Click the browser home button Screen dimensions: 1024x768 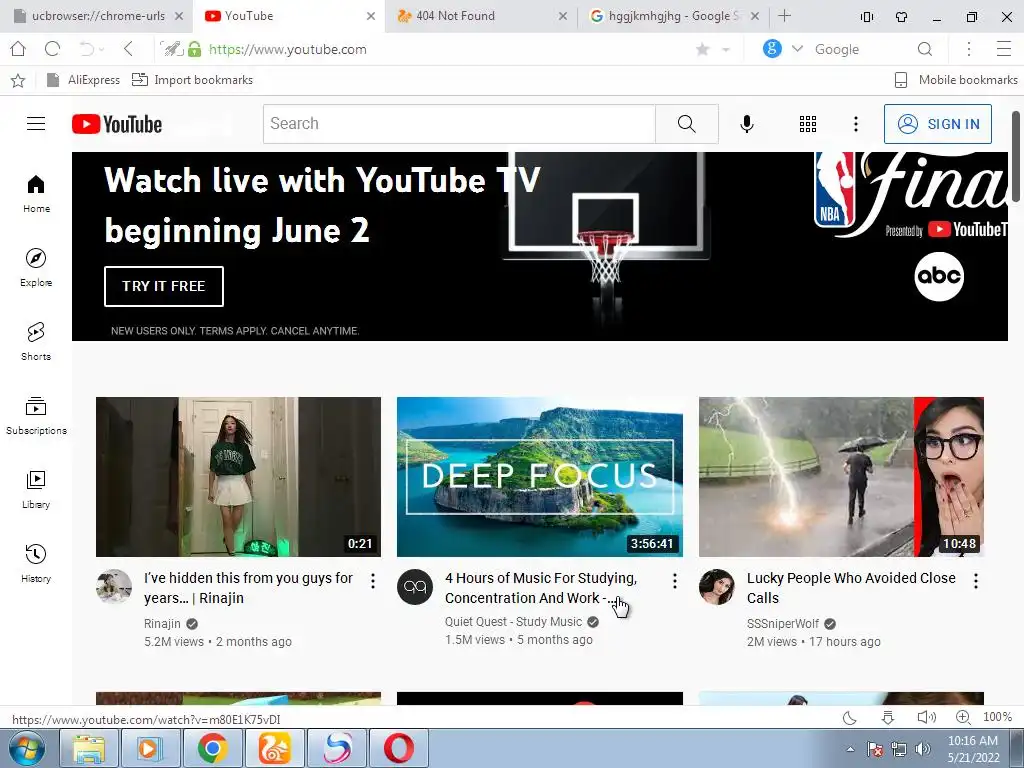tap(18, 49)
